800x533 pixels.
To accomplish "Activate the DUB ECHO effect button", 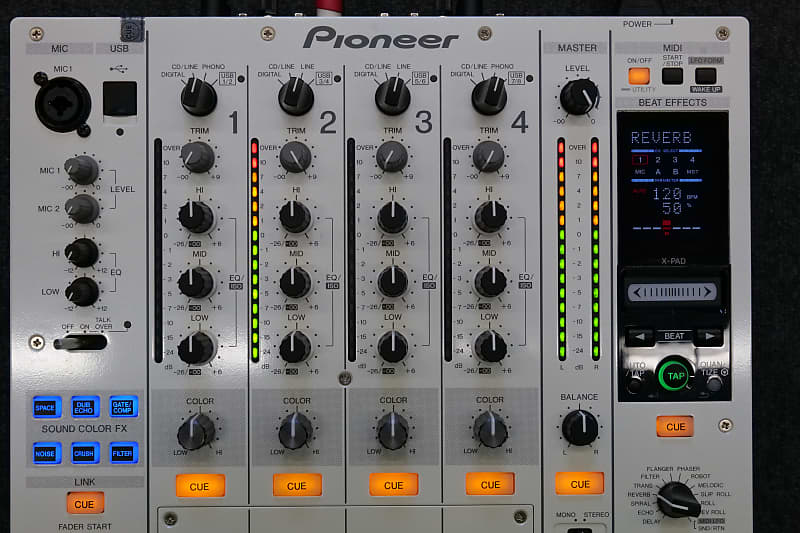I will [84, 407].
